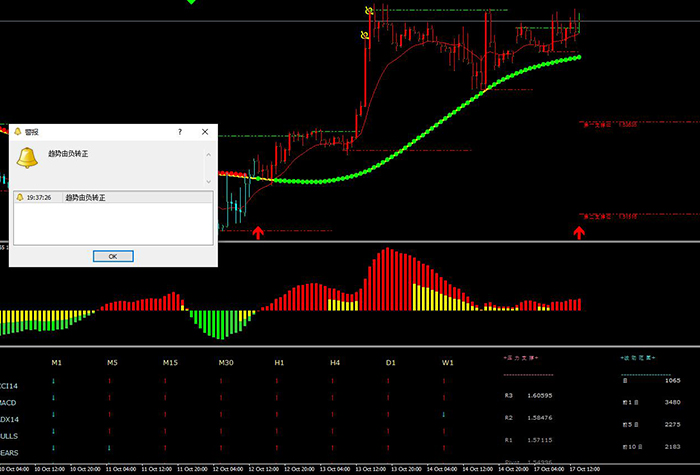Click the down arrow of the alert message scrollbar
The width and height of the screenshot is (700, 475).
tap(208, 182)
